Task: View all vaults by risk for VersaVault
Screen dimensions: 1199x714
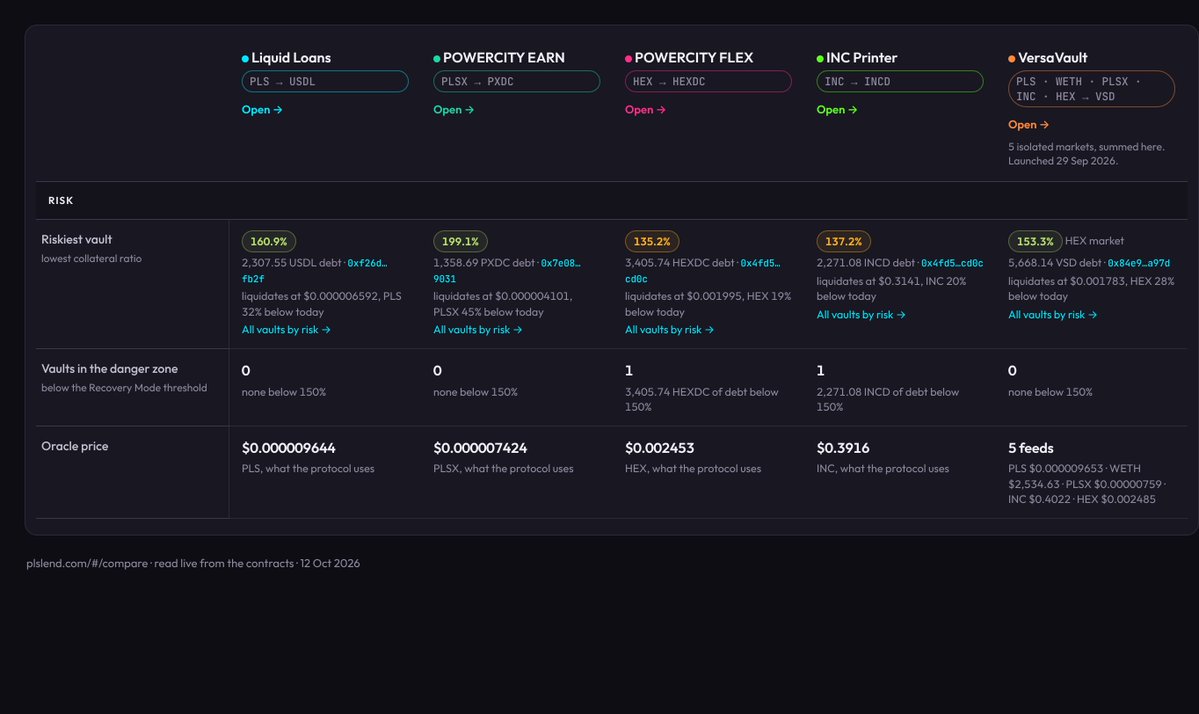Action: tap(1052, 314)
